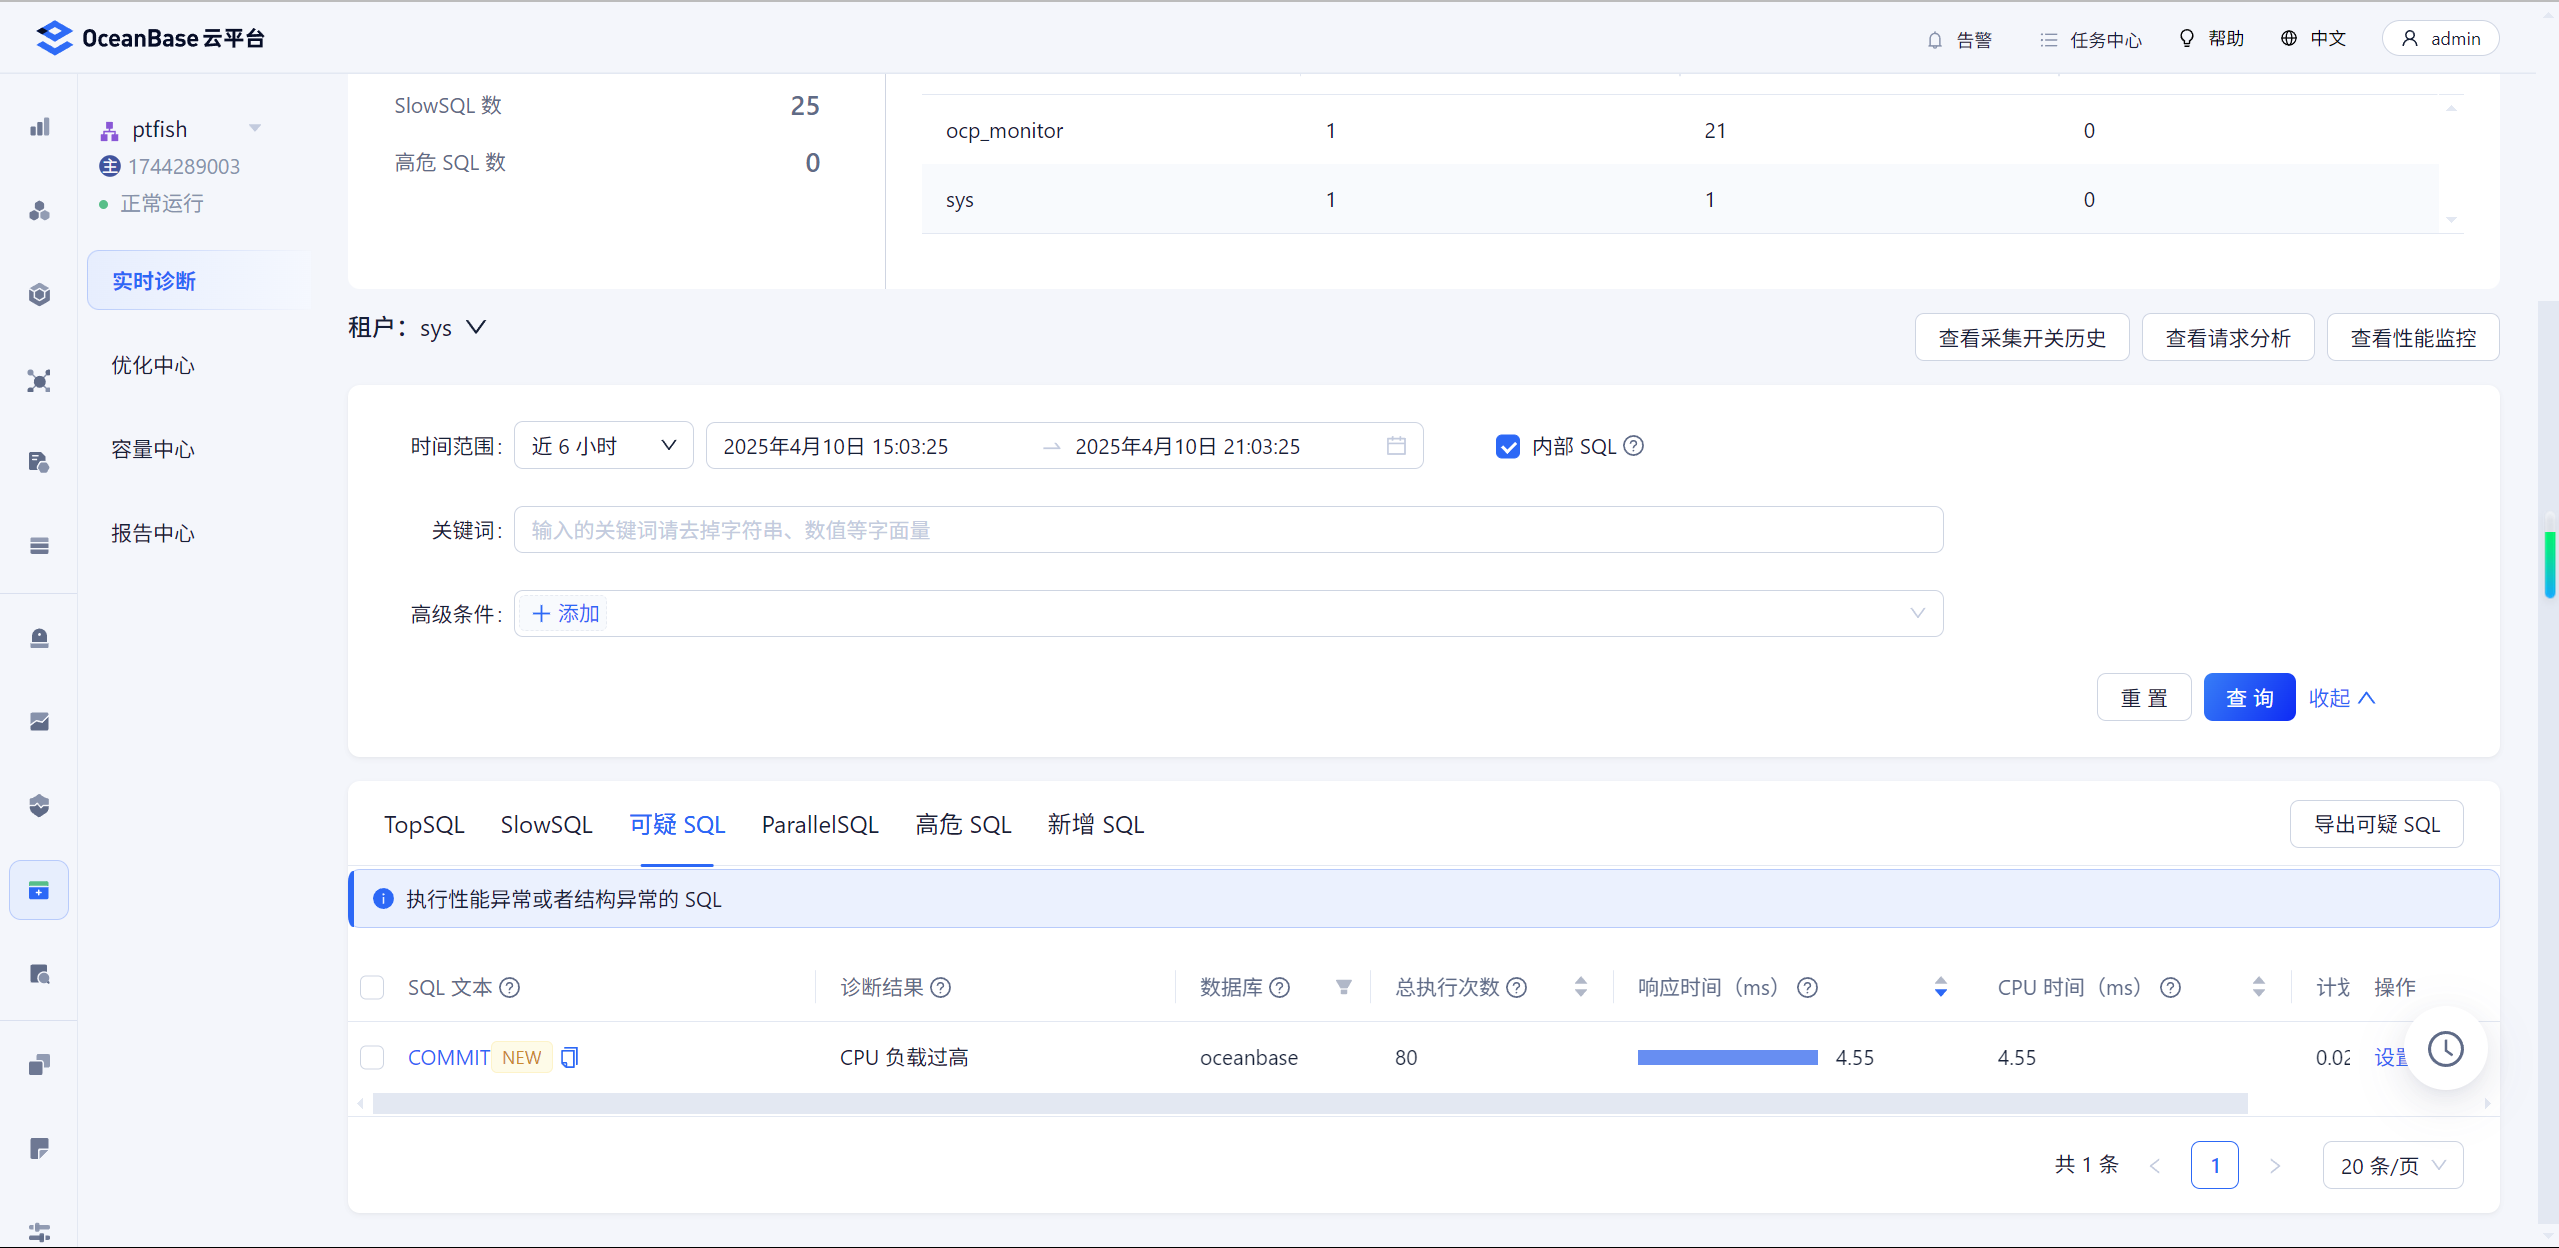The height and width of the screenshot is (1248, 2559).
Task: Open the COMMIT SQL link
Action: click(449, 1058)
